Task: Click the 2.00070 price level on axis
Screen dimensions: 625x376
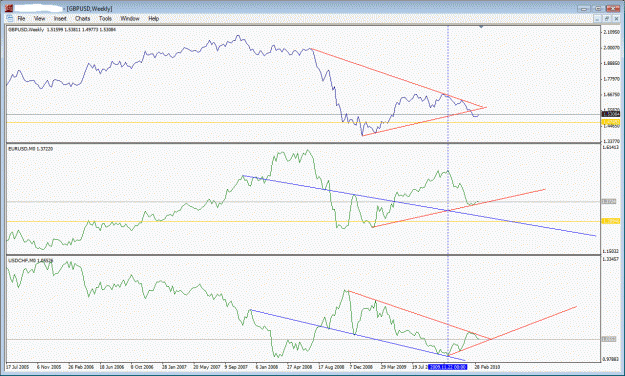Action: click(x=611, y=47)
